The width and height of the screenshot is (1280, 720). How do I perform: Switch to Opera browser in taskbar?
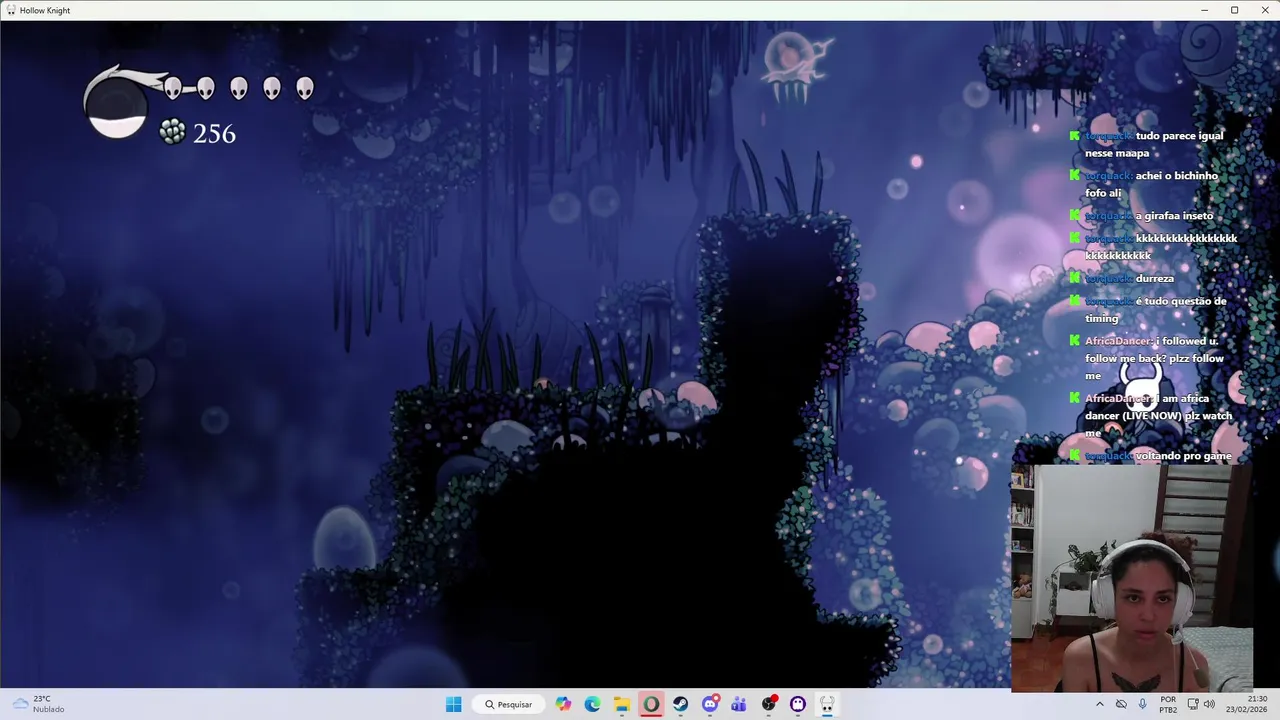tap(651, 704)
